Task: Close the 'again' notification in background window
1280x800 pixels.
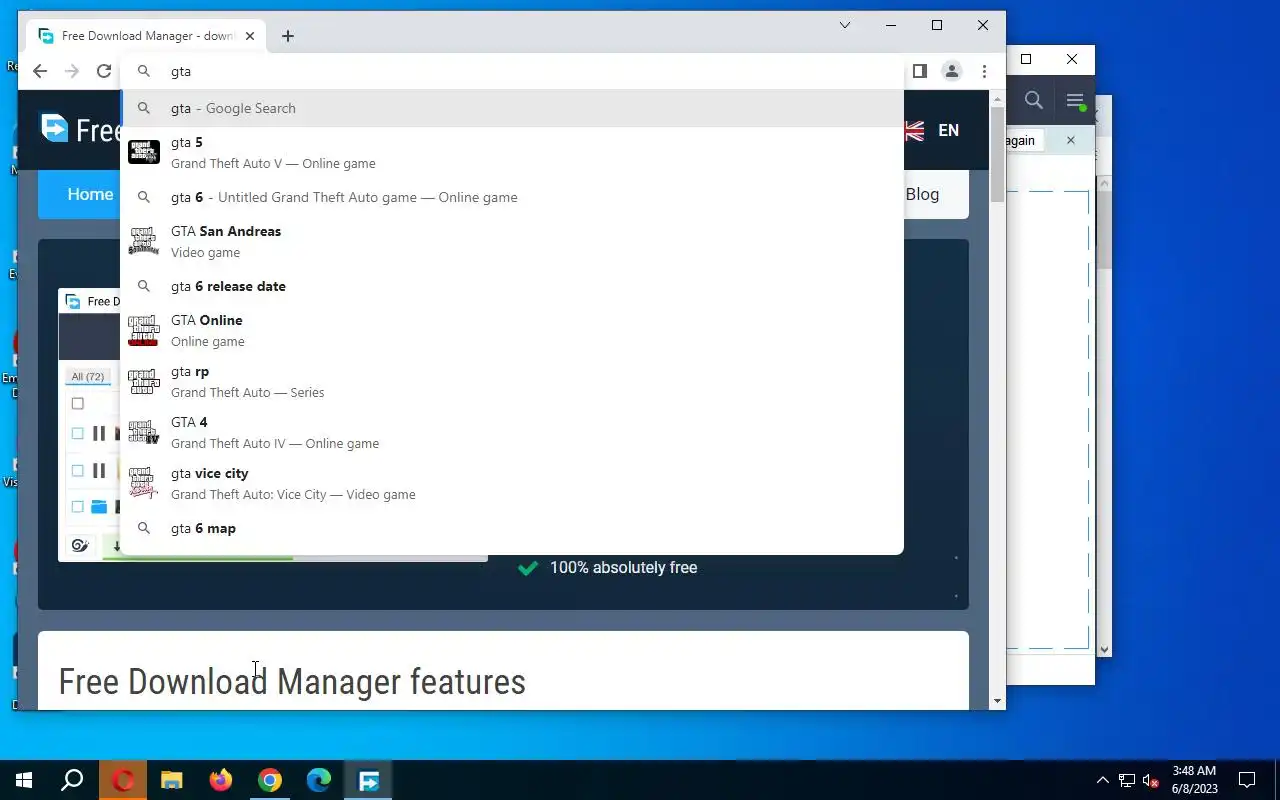Action: pyautogui.click(x=1070, y=140)
